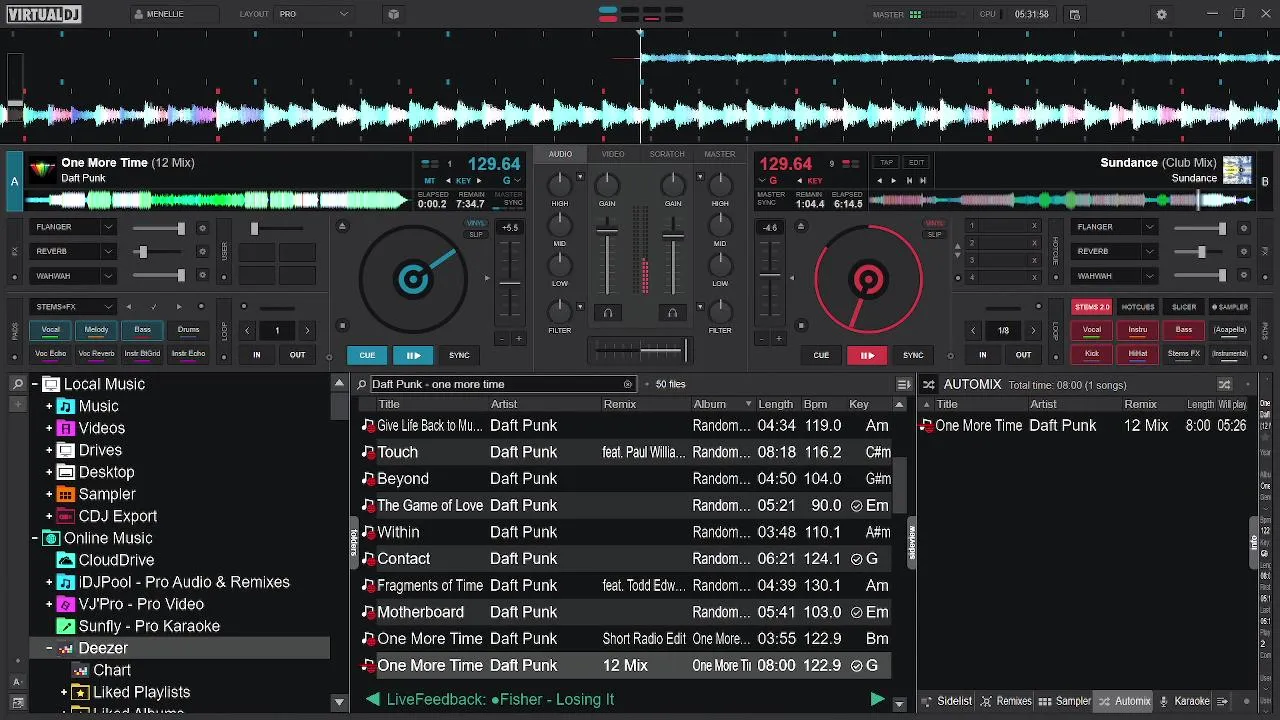Image resolution: width=1280 pixels, height=720 pixels.
Task: Click the LiveFeedback play arrow on the right
Action: (x=877, y=699)
